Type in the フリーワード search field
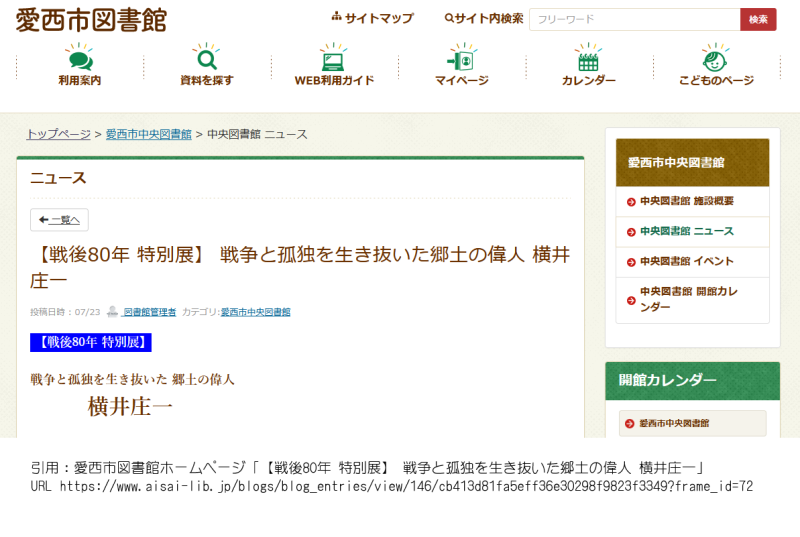Screen dimensions: 800x537 634,19
